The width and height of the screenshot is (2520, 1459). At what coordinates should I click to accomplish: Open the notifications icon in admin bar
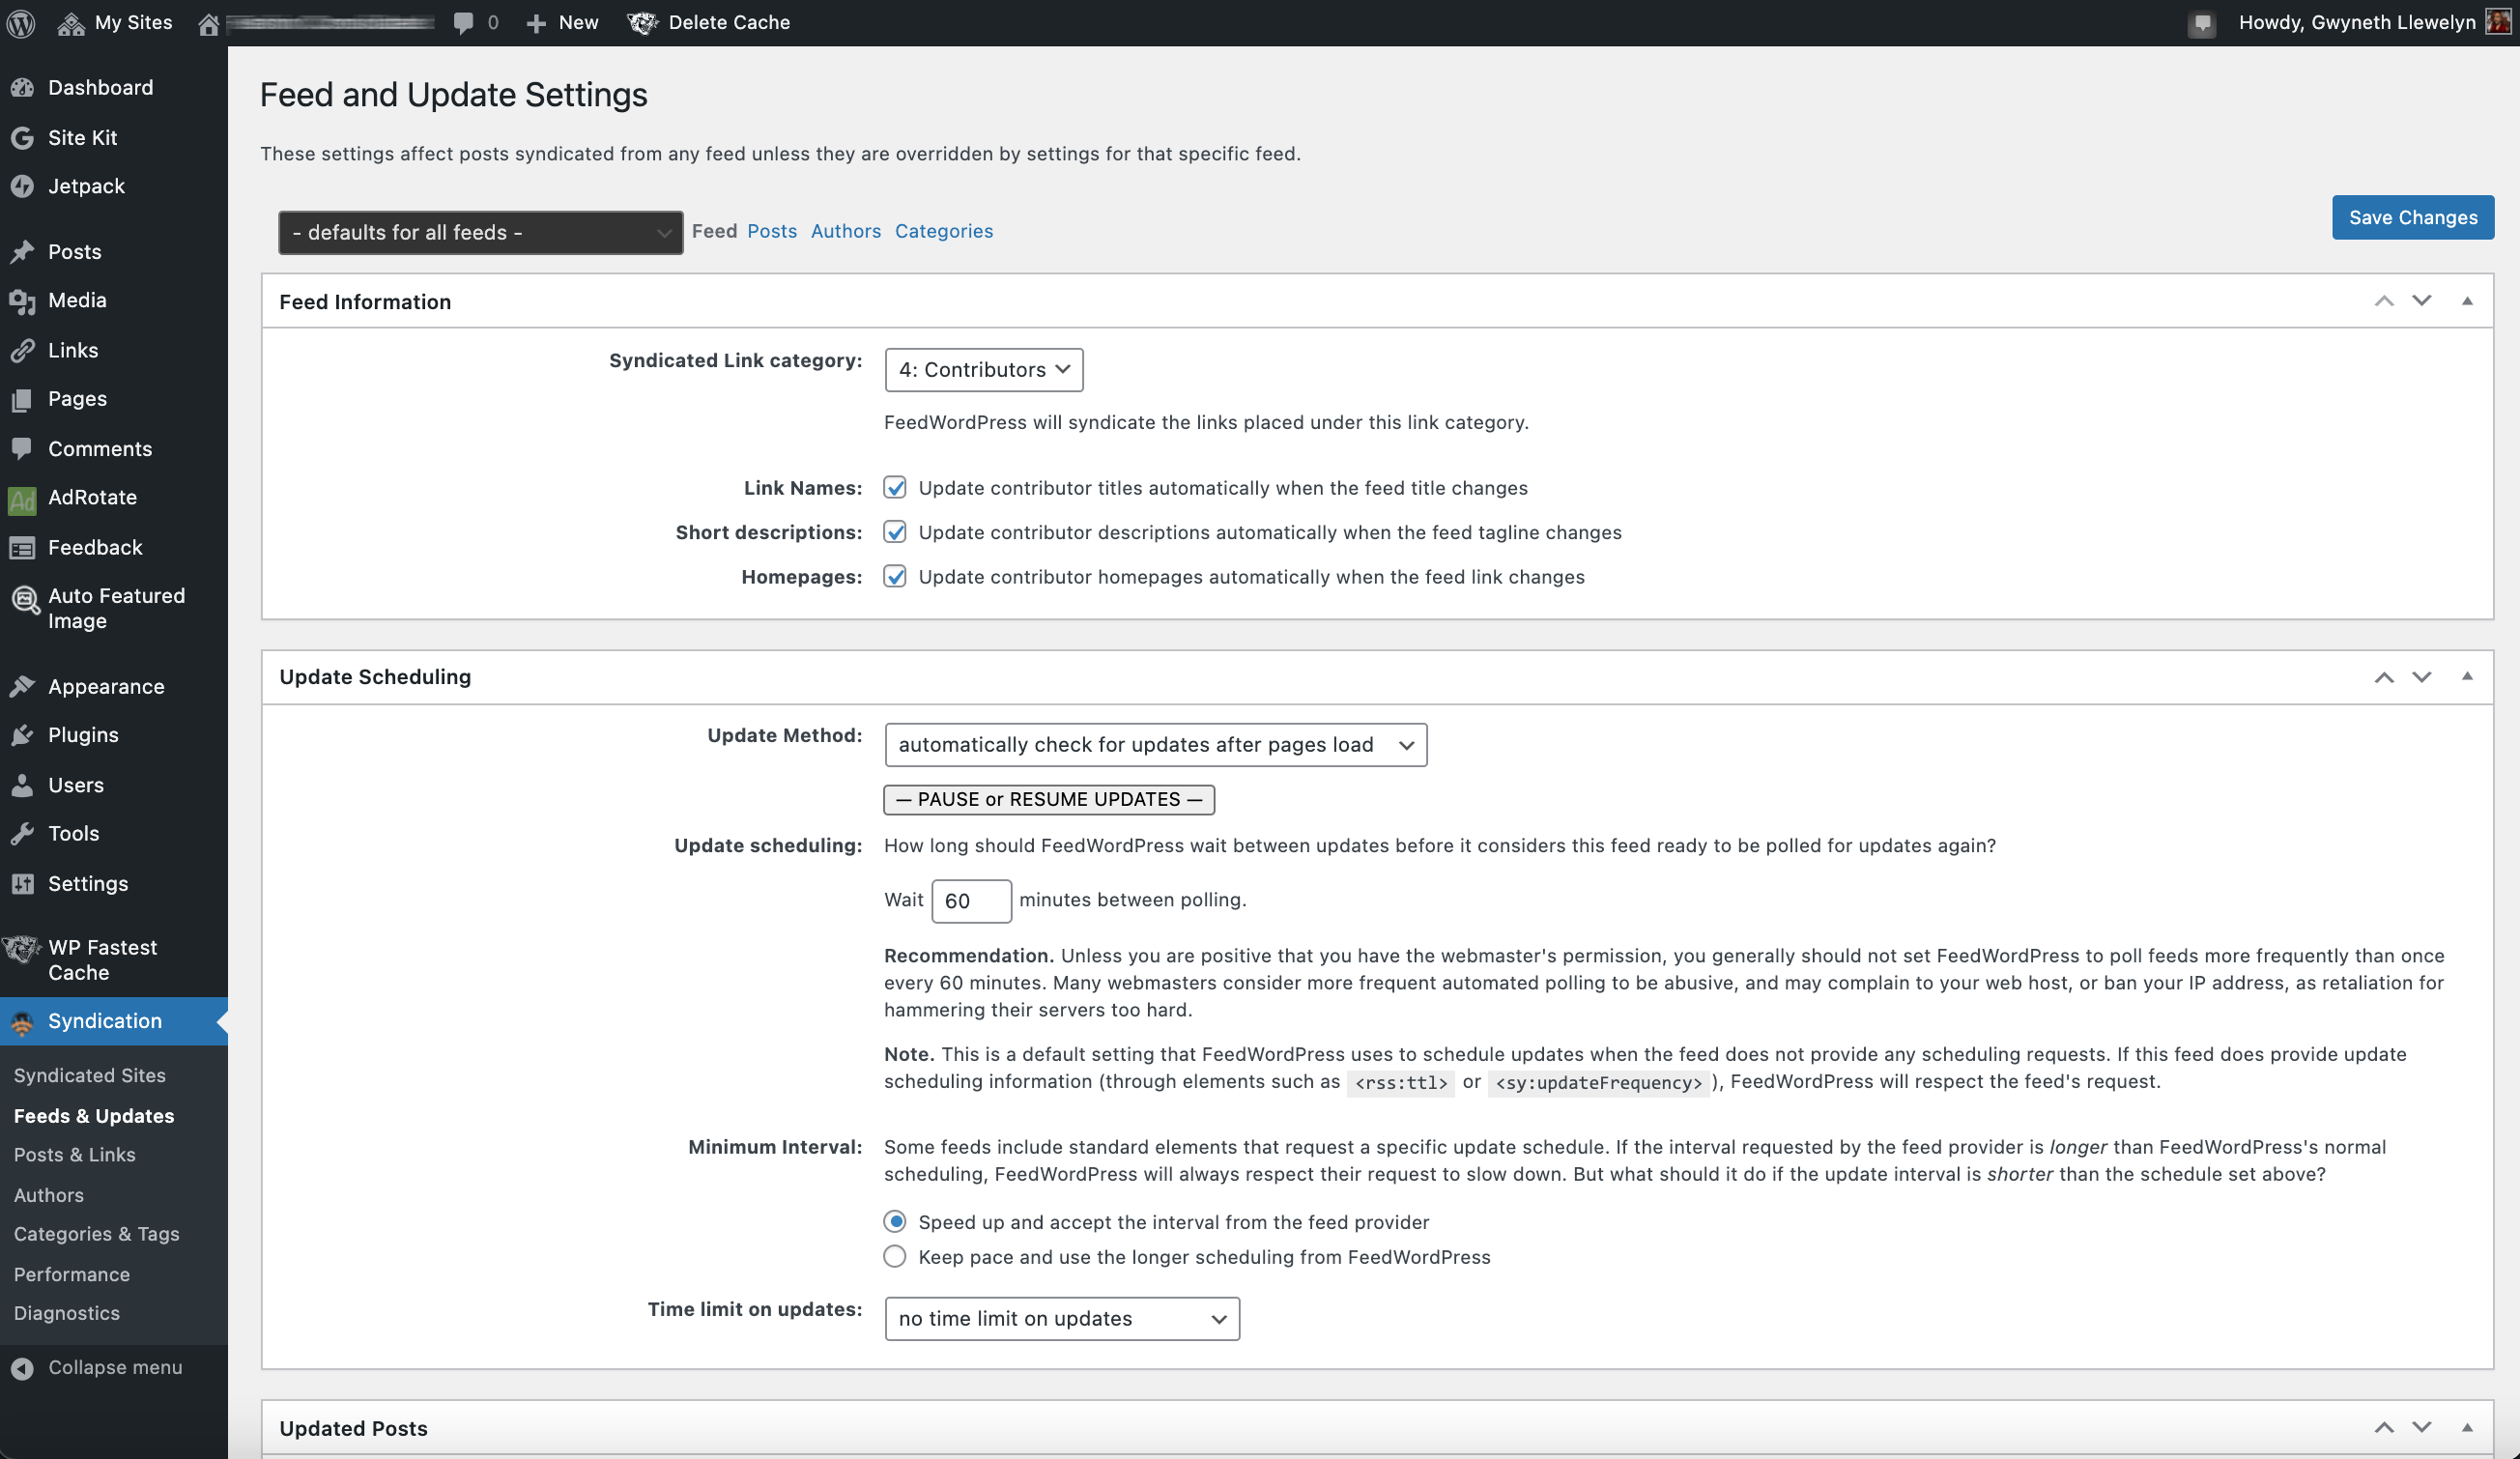[2201, 23]
